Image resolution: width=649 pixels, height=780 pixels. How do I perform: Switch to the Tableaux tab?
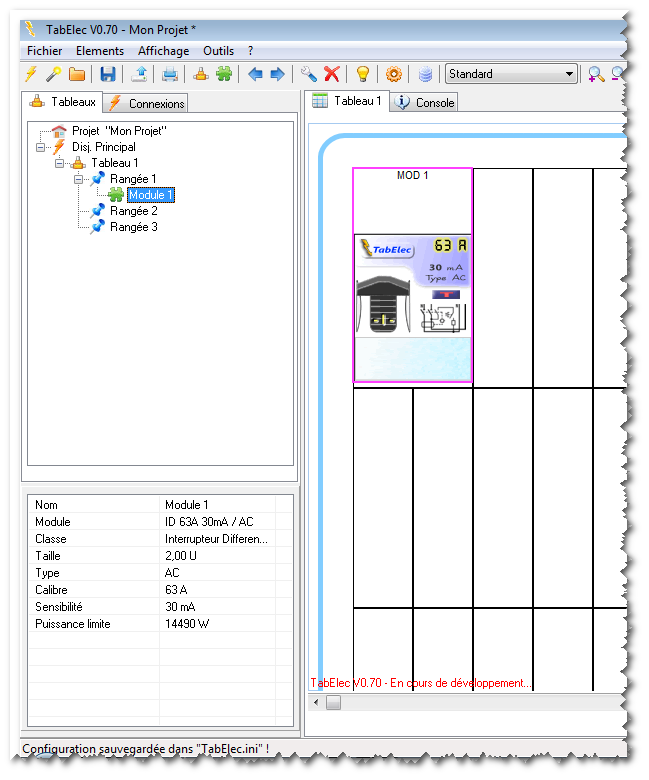pyautogui.click(x=63, y=102)
